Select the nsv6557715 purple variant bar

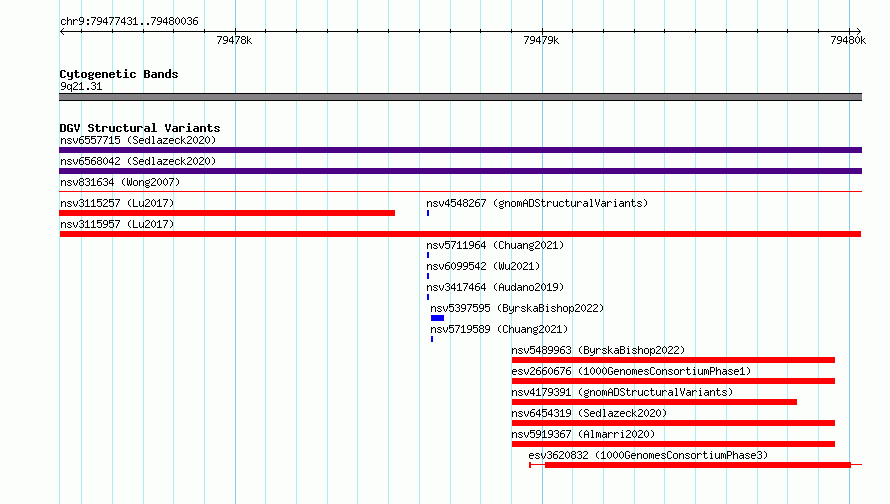pyautogui.click(x=460, y=150)
